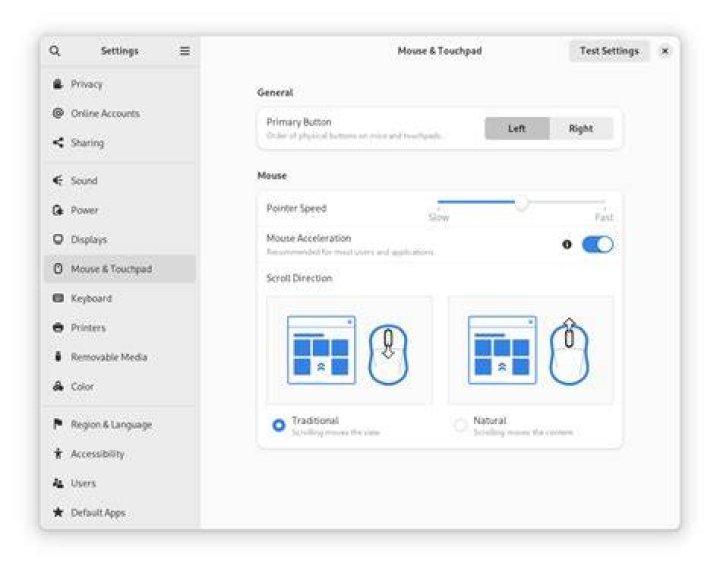Click the Pointer Speed slider handle

[x=521, y=202]
